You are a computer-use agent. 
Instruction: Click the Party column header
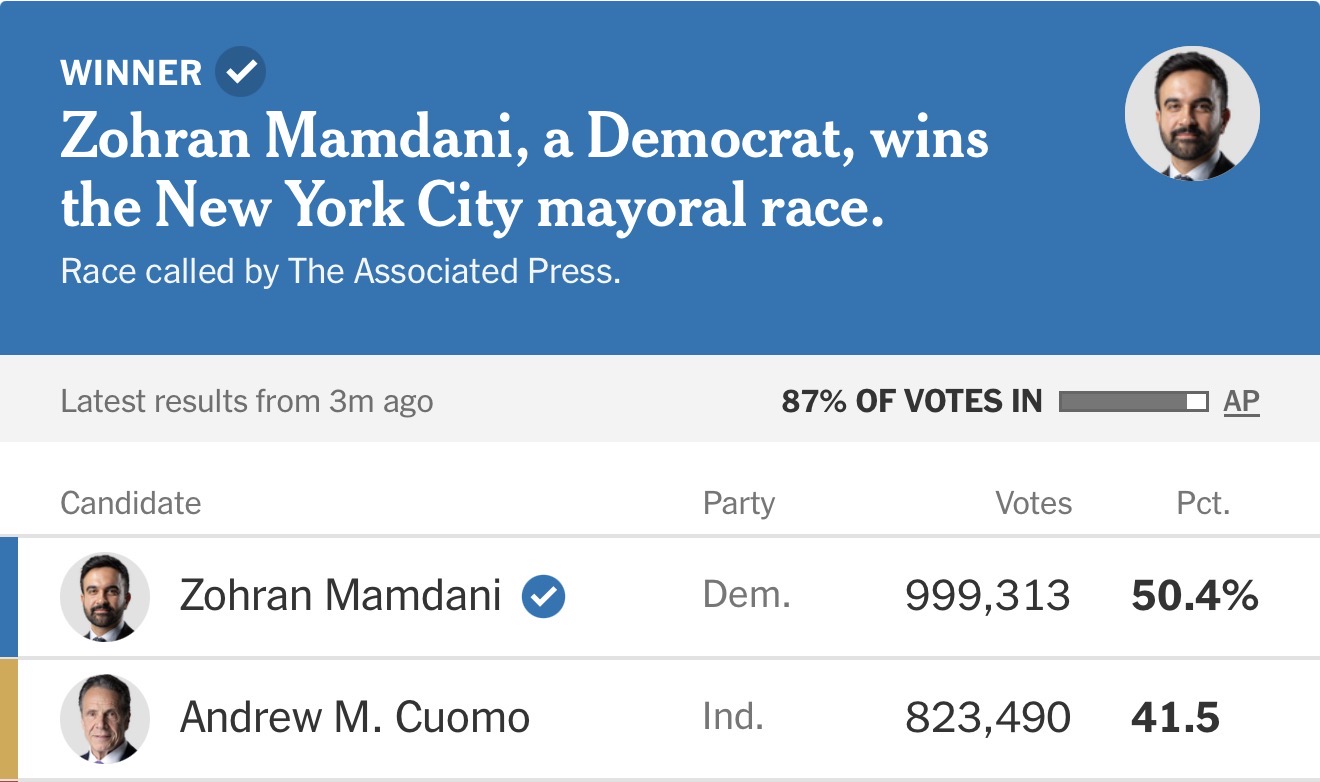click(x=738, y=503)
